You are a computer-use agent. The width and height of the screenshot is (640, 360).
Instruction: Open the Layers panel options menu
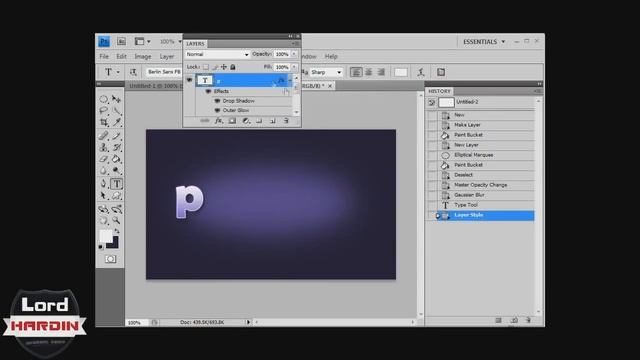(295, 44)
